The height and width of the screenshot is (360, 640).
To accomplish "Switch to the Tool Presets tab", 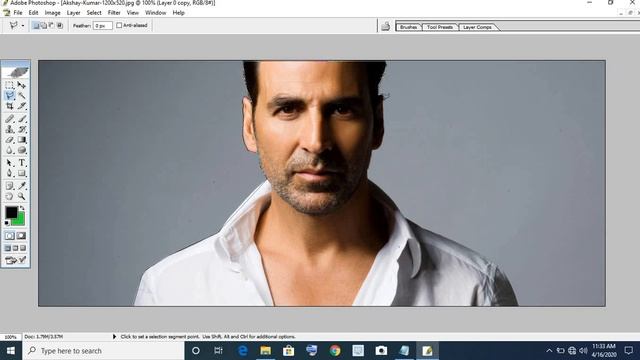I will point(440,27).
